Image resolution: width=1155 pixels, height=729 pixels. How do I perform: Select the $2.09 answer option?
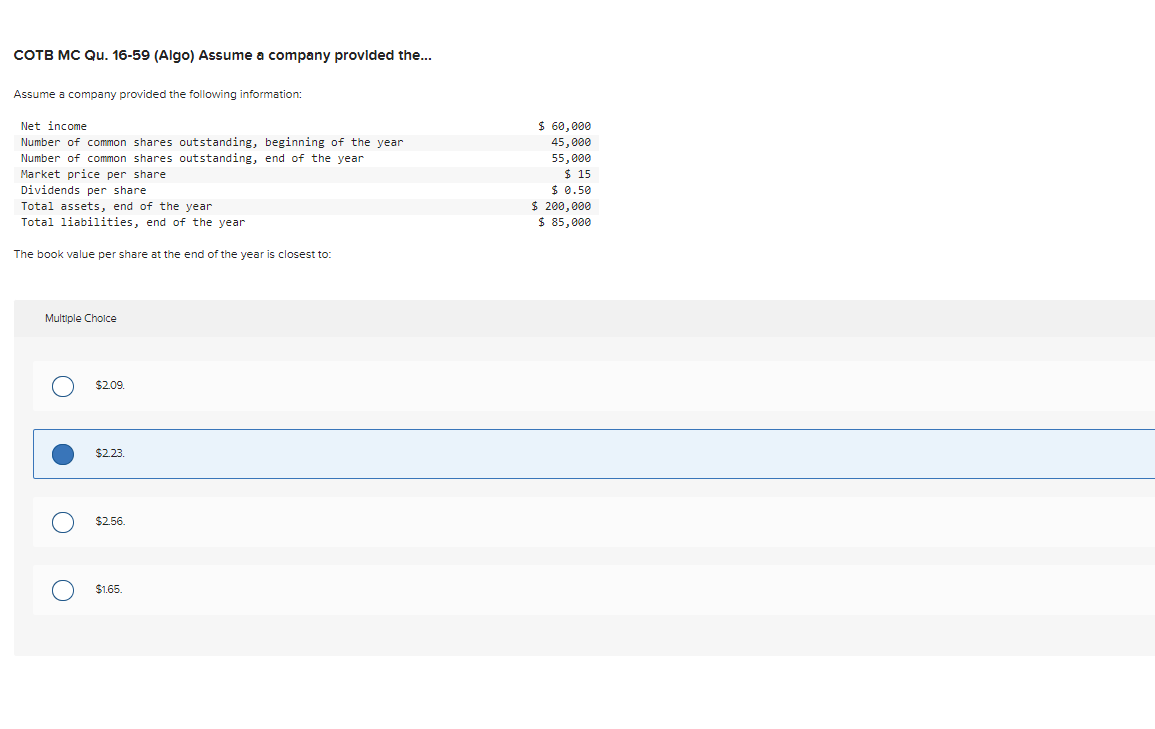(x=62, y=386)
